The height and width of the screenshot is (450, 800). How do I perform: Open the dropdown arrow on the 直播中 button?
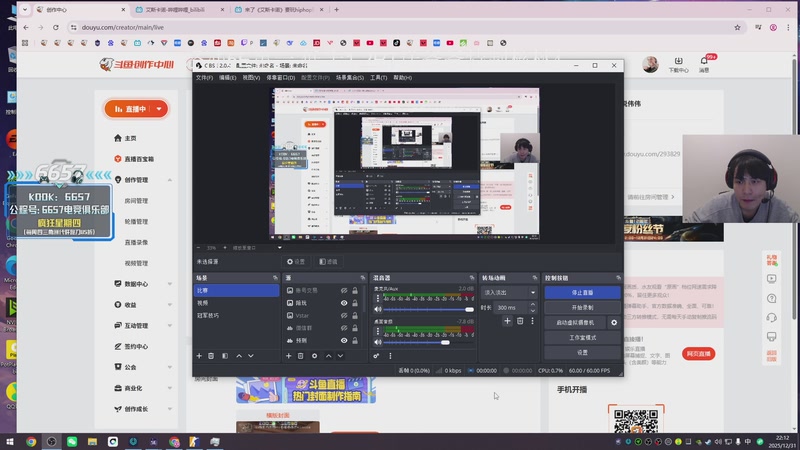coord(159,109)
